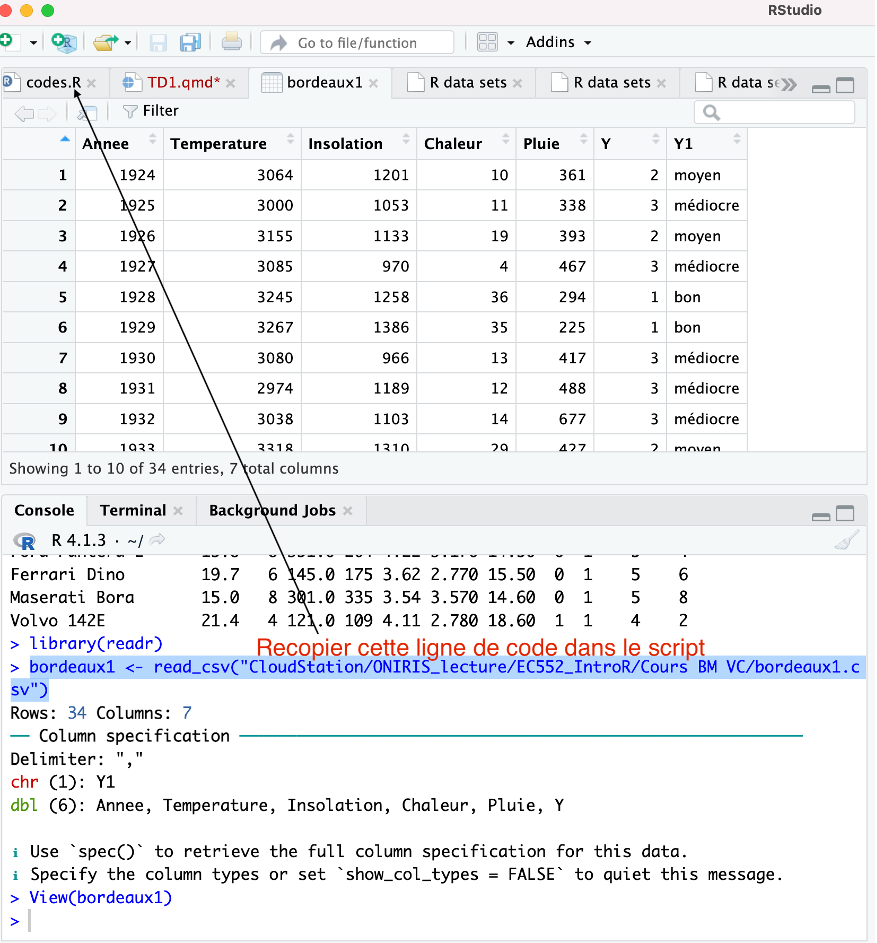Click the clear console broom icon
Image resolution: width=877 pixels, height=943 pixels.
846,540
